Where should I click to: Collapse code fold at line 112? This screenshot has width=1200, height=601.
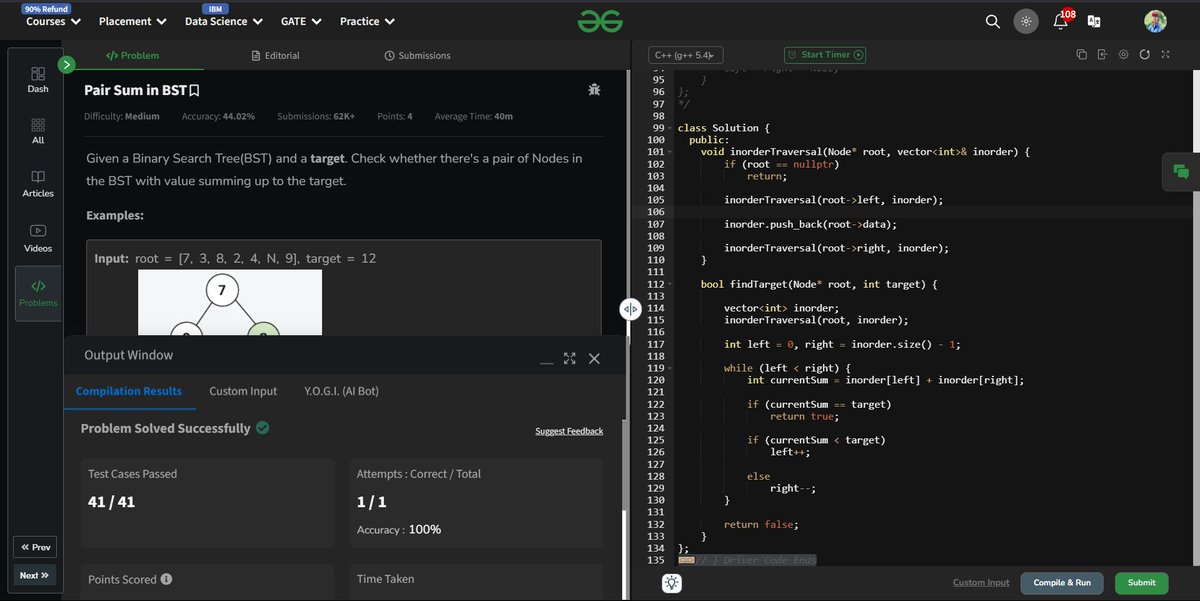[x=669, y=284]
